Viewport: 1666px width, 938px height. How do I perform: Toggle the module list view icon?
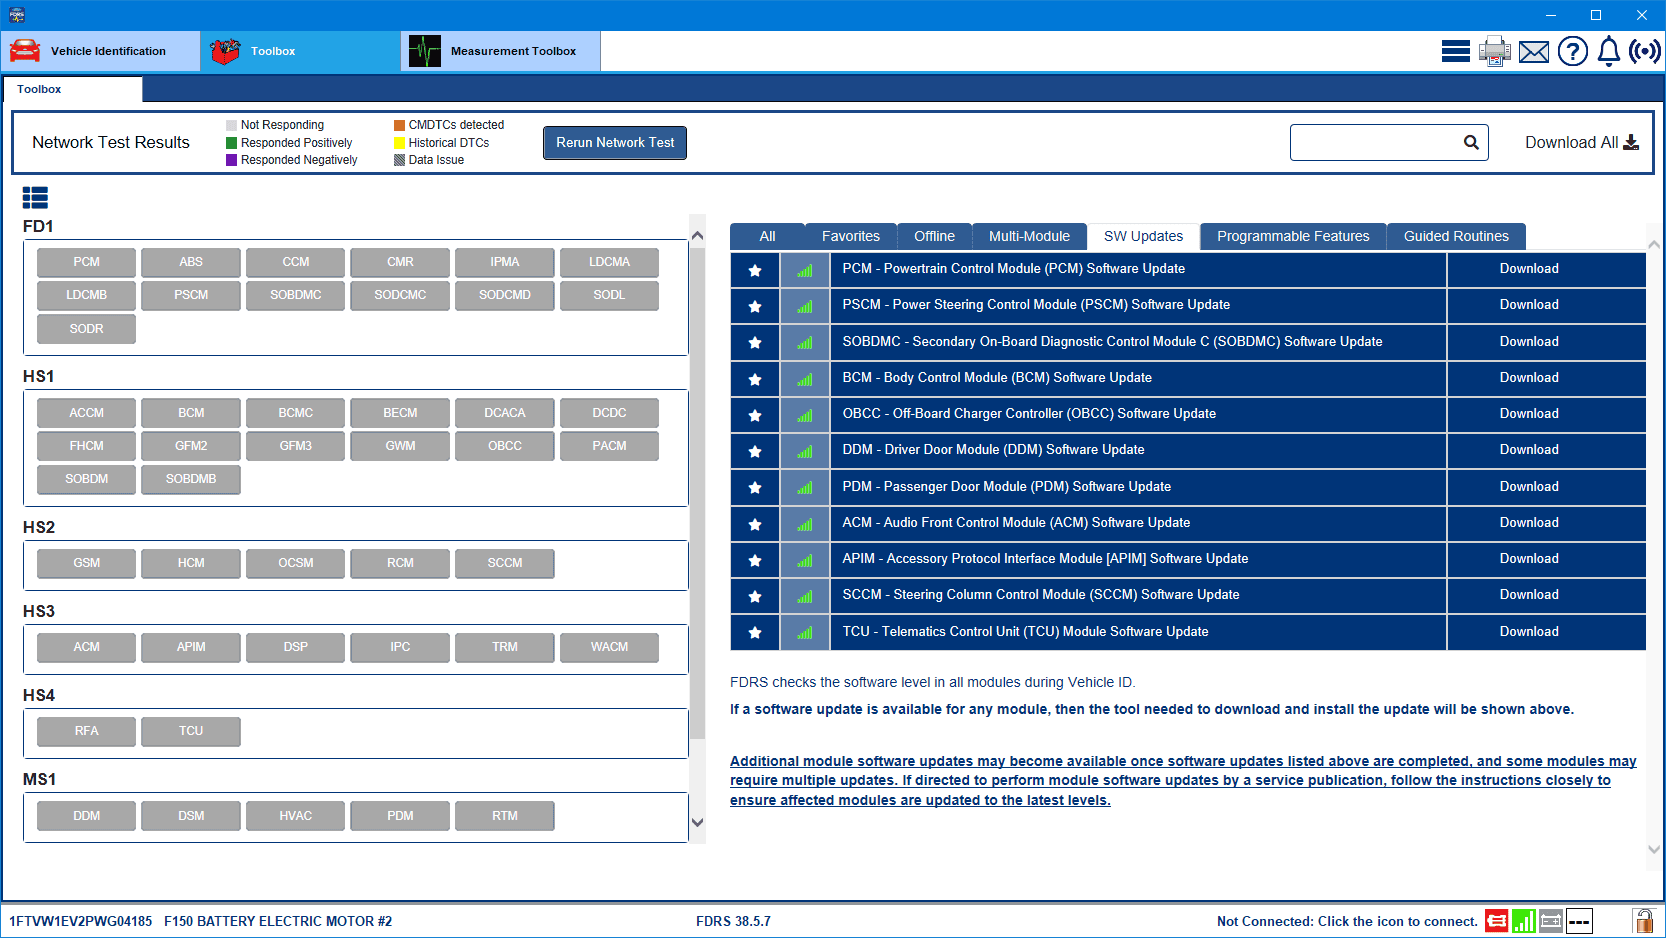click(x=35, y=197)
